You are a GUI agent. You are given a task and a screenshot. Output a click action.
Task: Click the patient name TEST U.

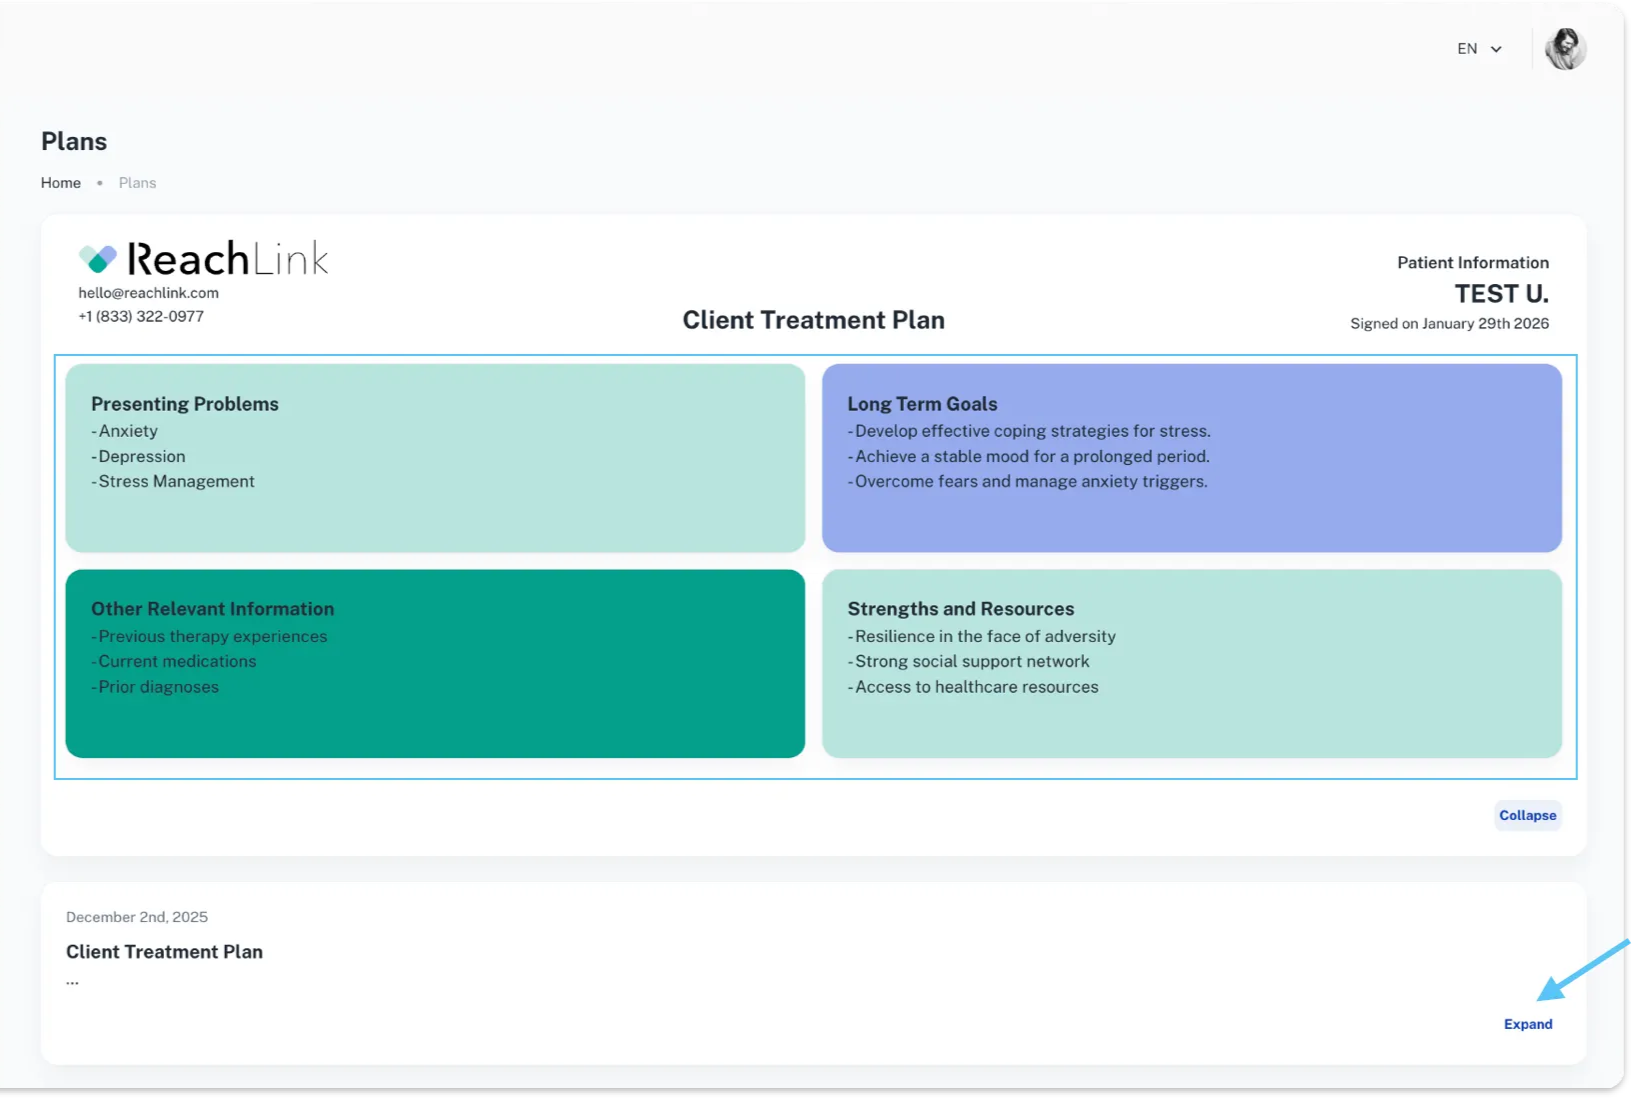(1501, 294)
